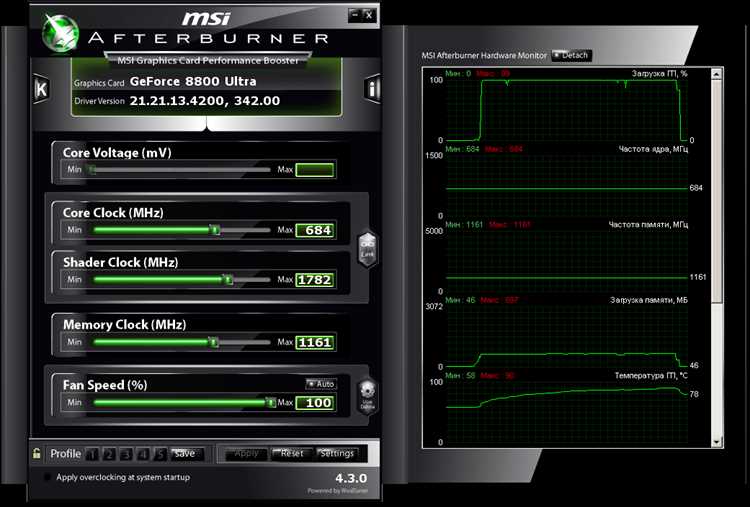
Task: Open the Settings dialog
Action: point(337,453)
